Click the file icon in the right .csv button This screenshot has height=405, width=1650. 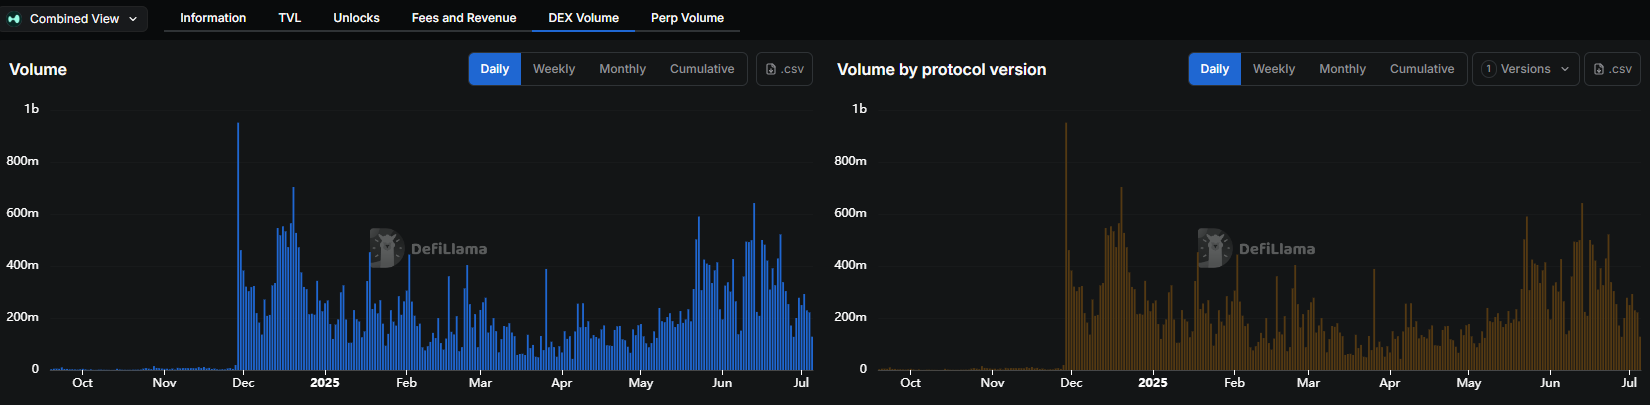point(1599,69)
